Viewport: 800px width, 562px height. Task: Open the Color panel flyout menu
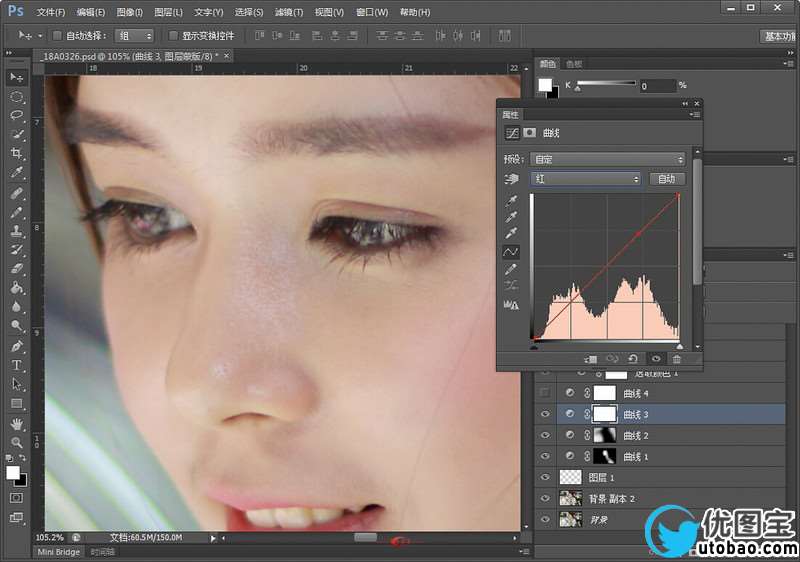pos(788,63)
